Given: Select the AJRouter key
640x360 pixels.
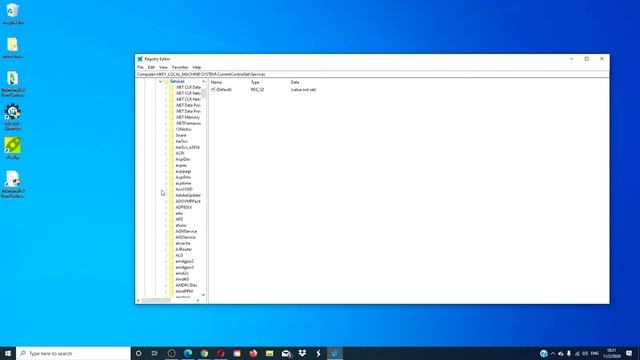Looking at the screenshot, I should coord(184,249).
